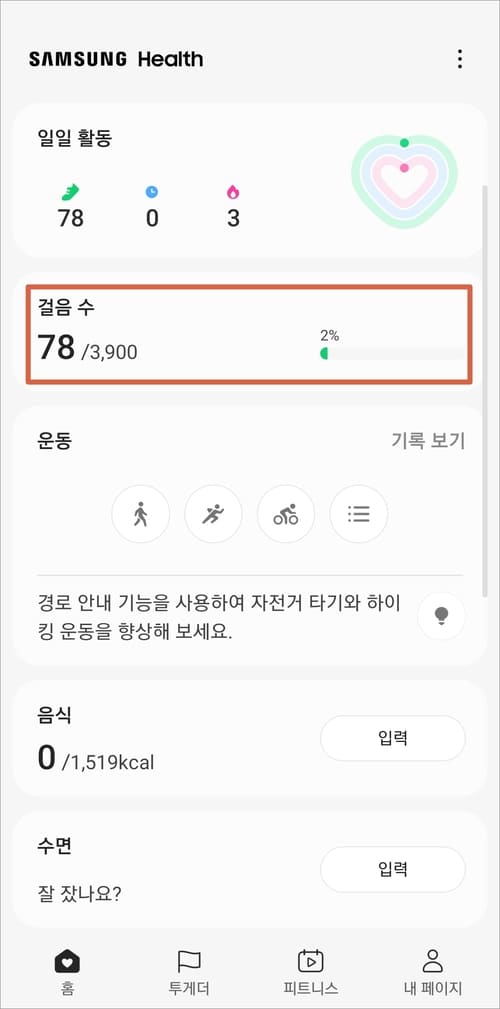Switch to the 피트니스 tab
The image size is (500, 1009).
click(x=311, y=972)
